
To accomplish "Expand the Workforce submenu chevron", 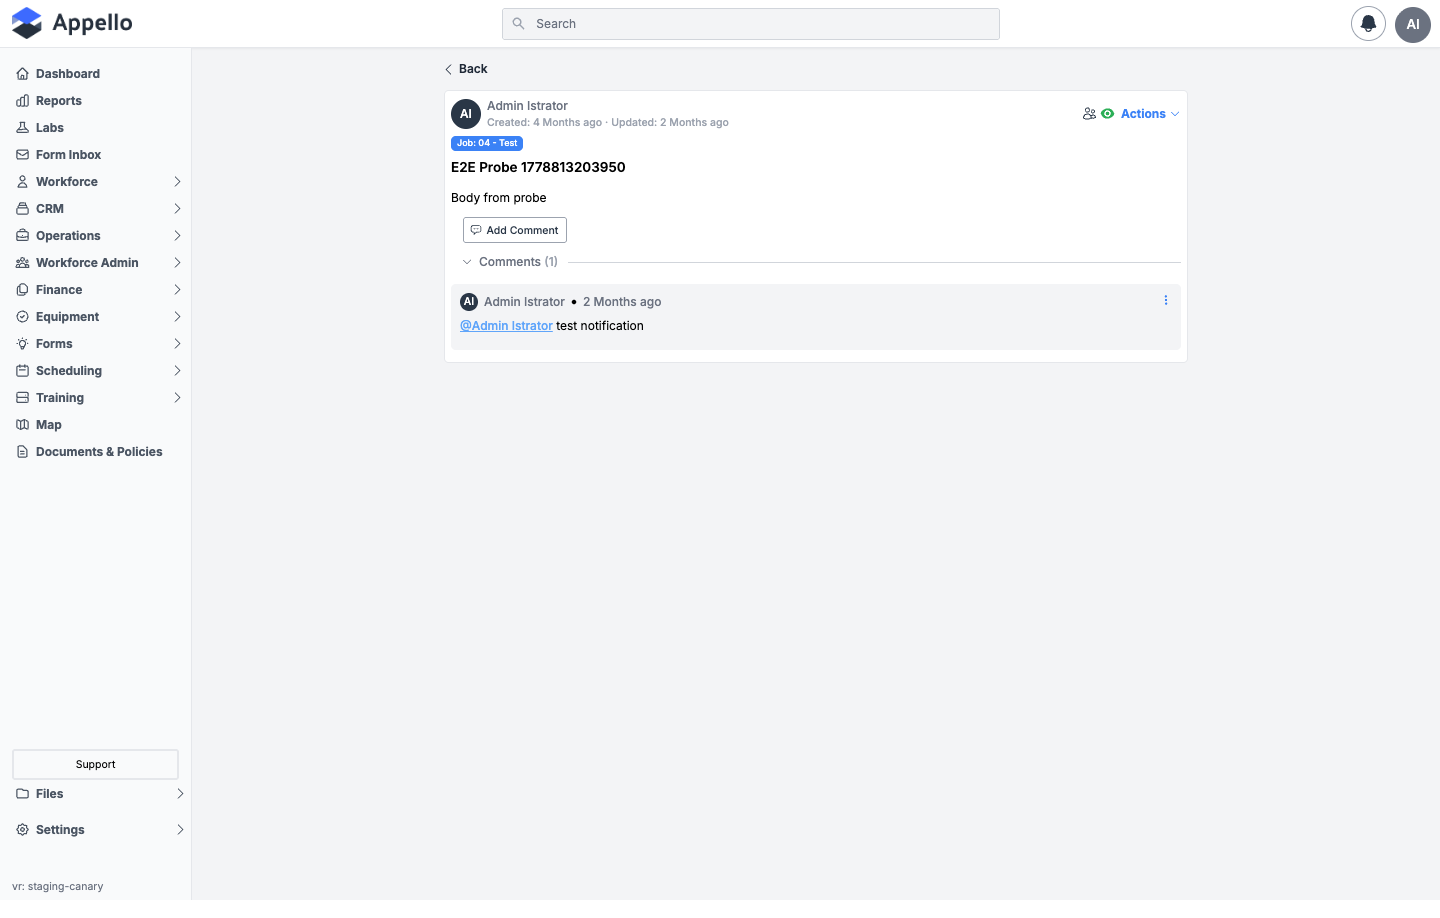I will point(177,182).
